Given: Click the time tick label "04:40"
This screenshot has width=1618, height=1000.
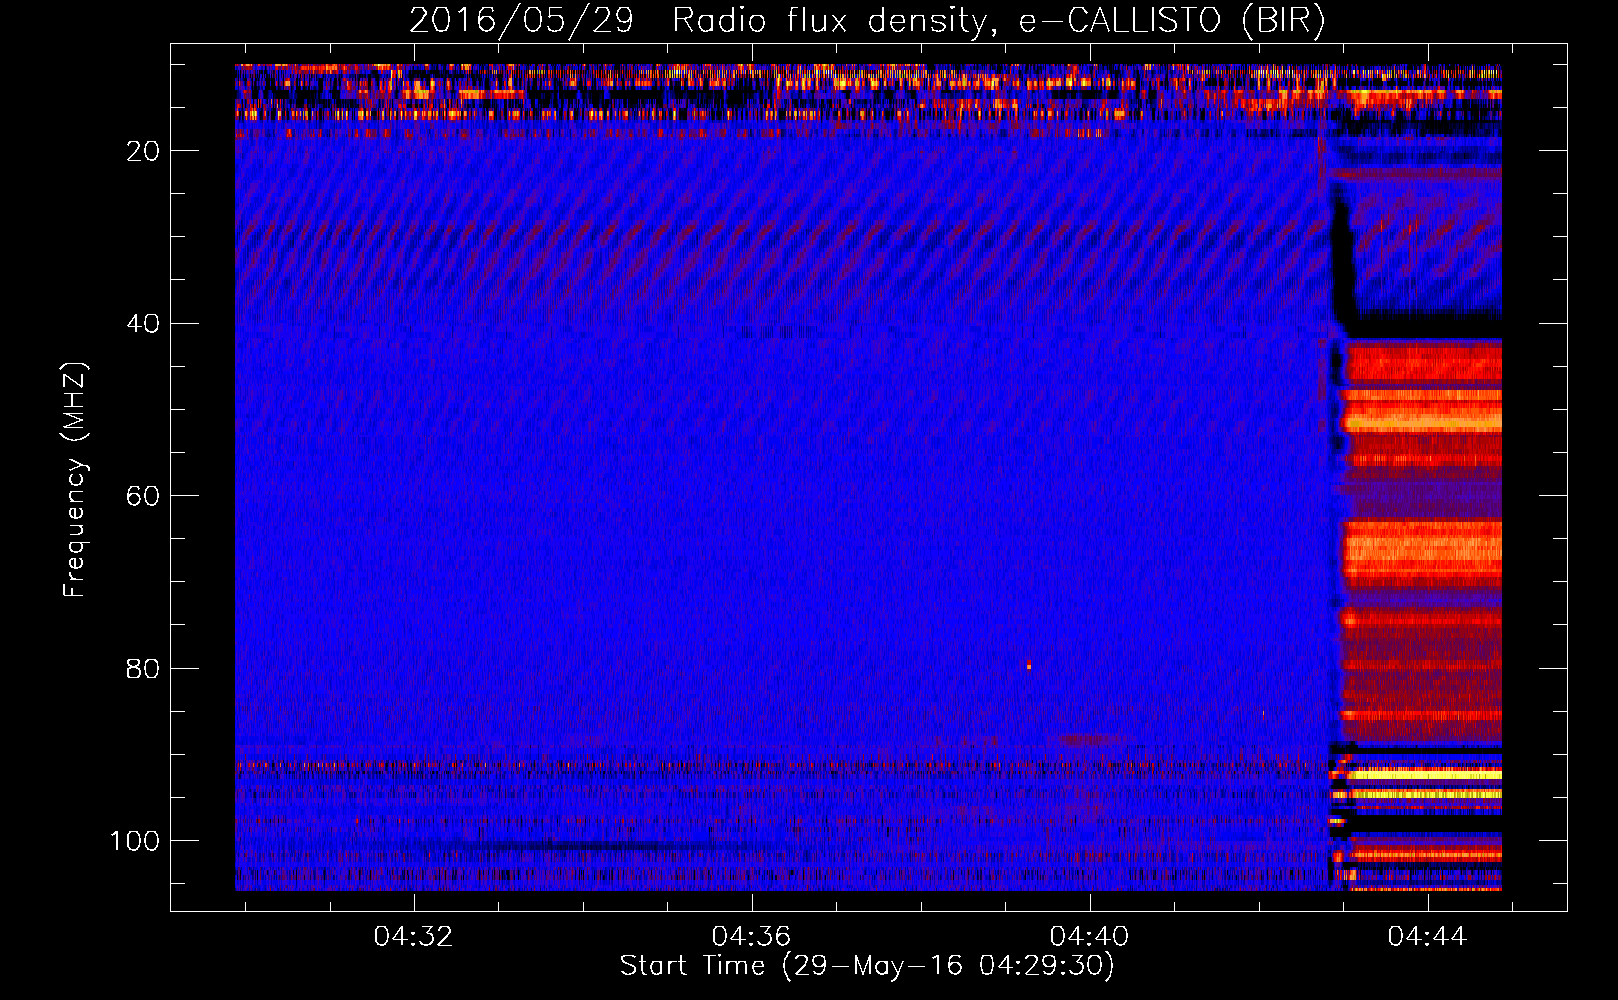Looking at the screenshot, I should click(1089, 936).
